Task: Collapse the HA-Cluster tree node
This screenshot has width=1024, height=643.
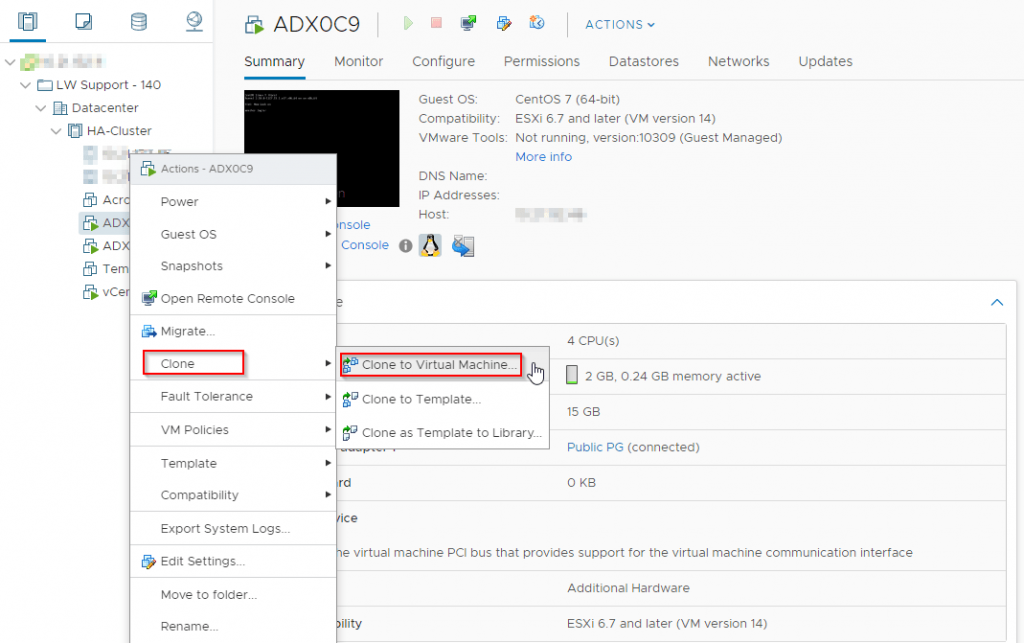Action: 57,130
